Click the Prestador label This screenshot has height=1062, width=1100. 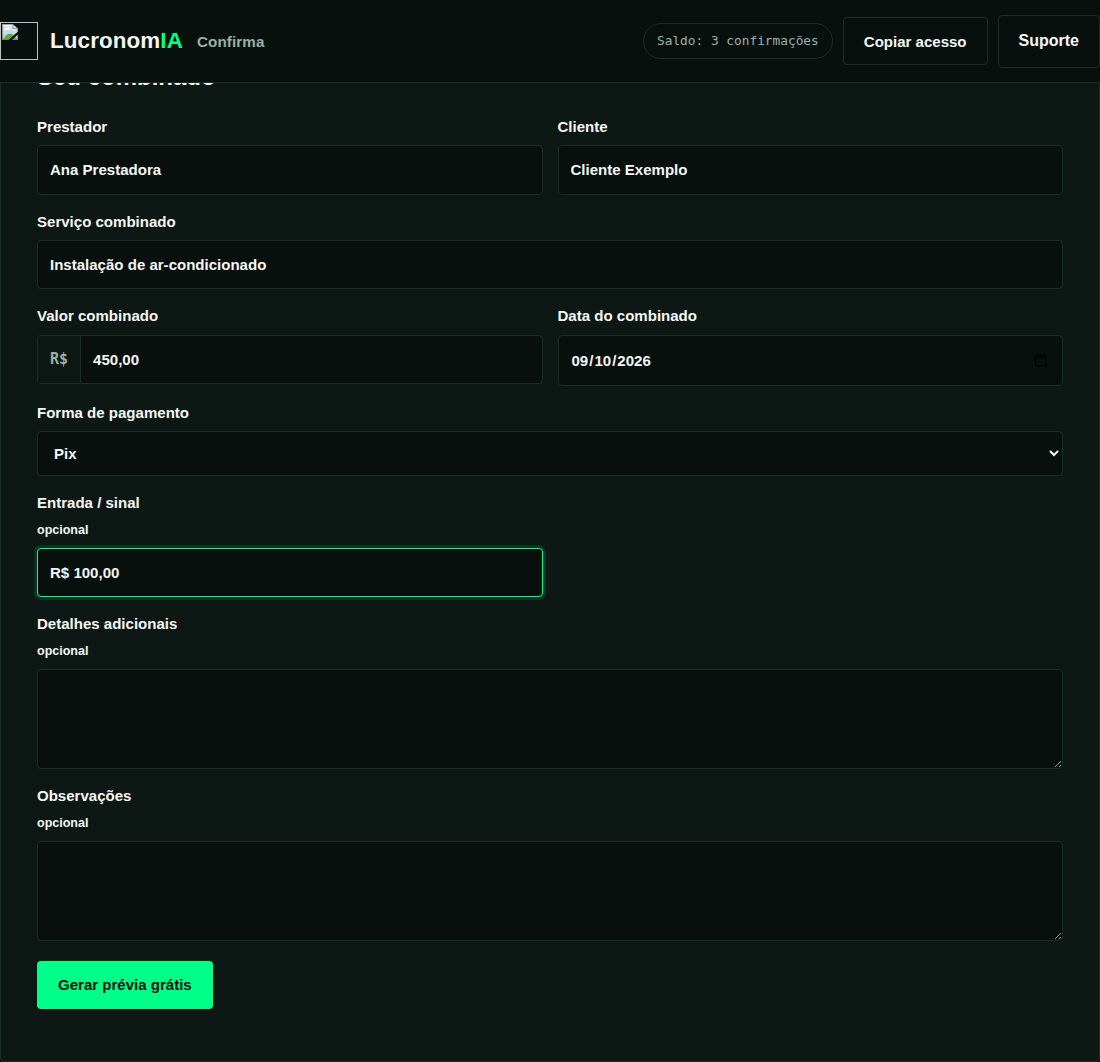(72, 127)
